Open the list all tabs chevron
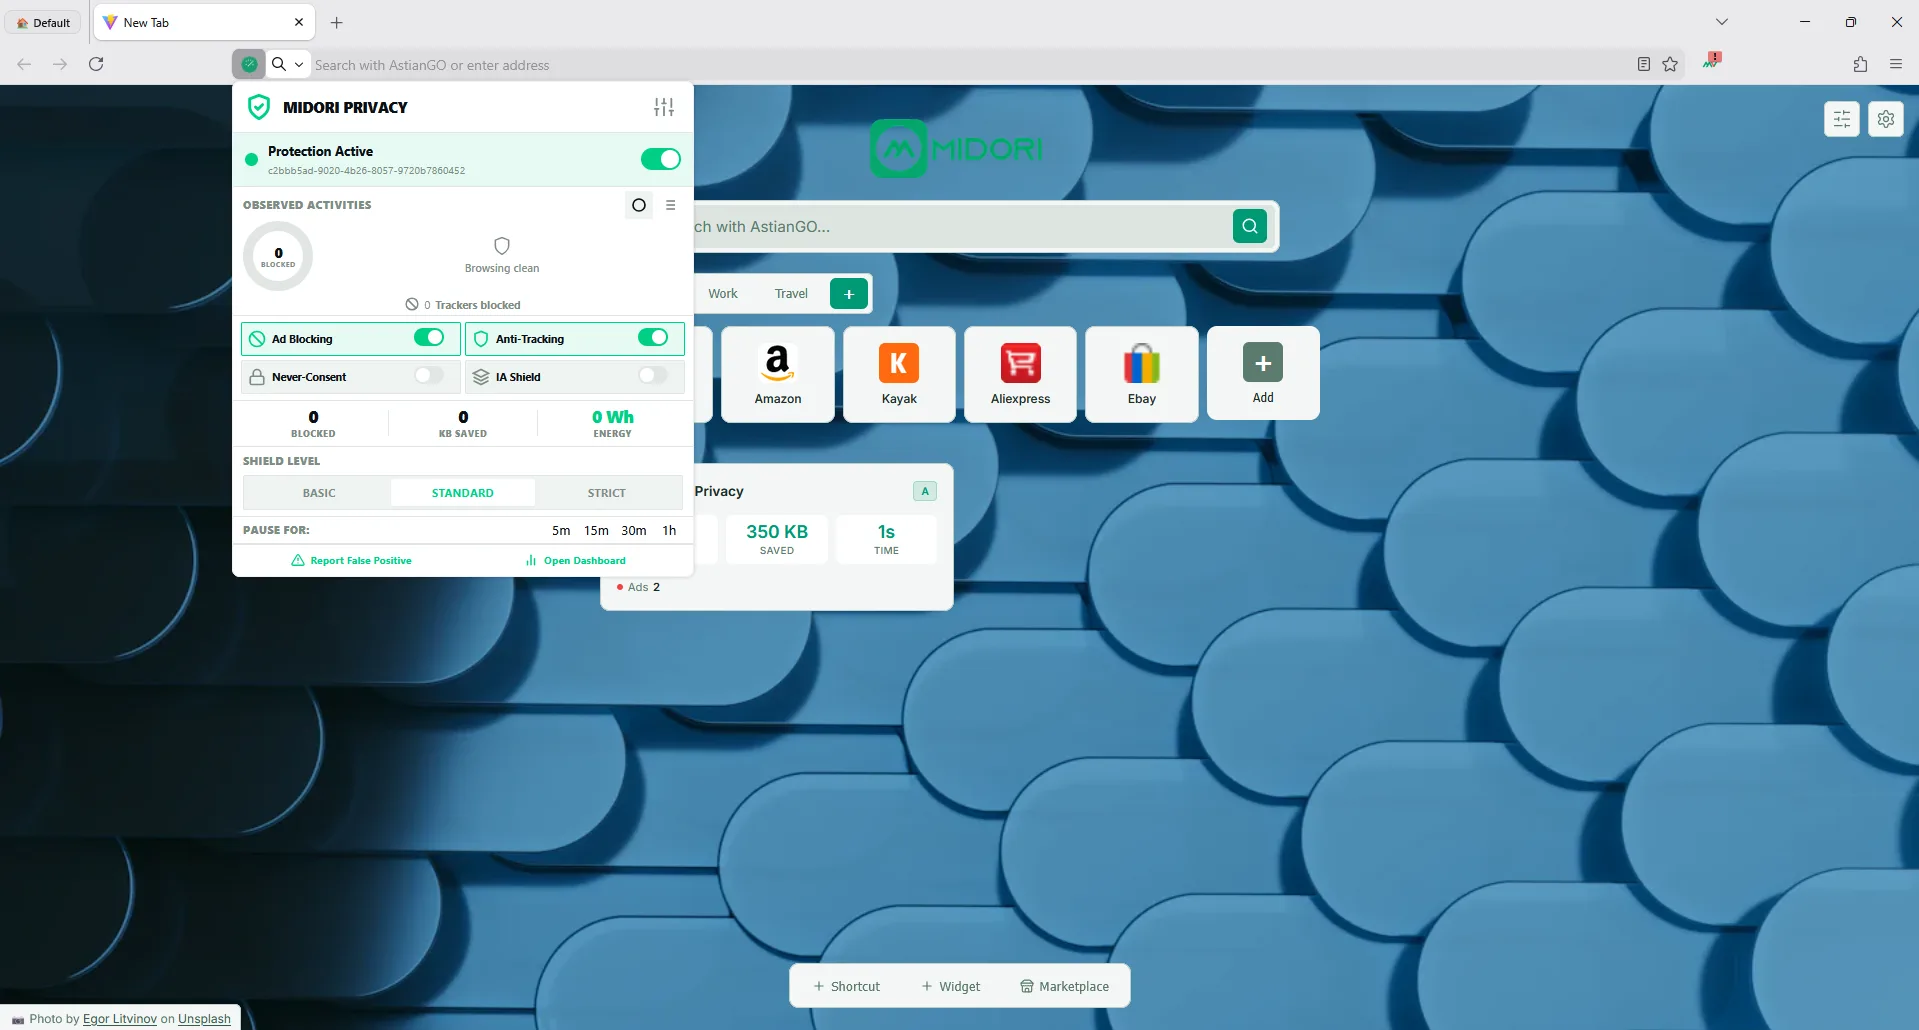Viewport: 1919px width, 1030px height. [x=1722, y=22]
